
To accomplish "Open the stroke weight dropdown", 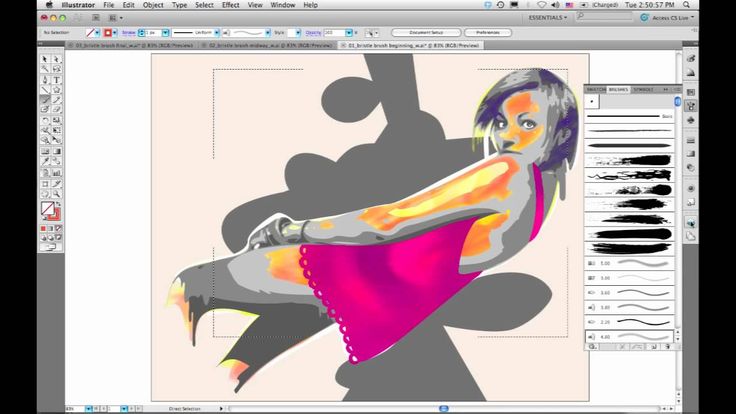I will [165, 32].
